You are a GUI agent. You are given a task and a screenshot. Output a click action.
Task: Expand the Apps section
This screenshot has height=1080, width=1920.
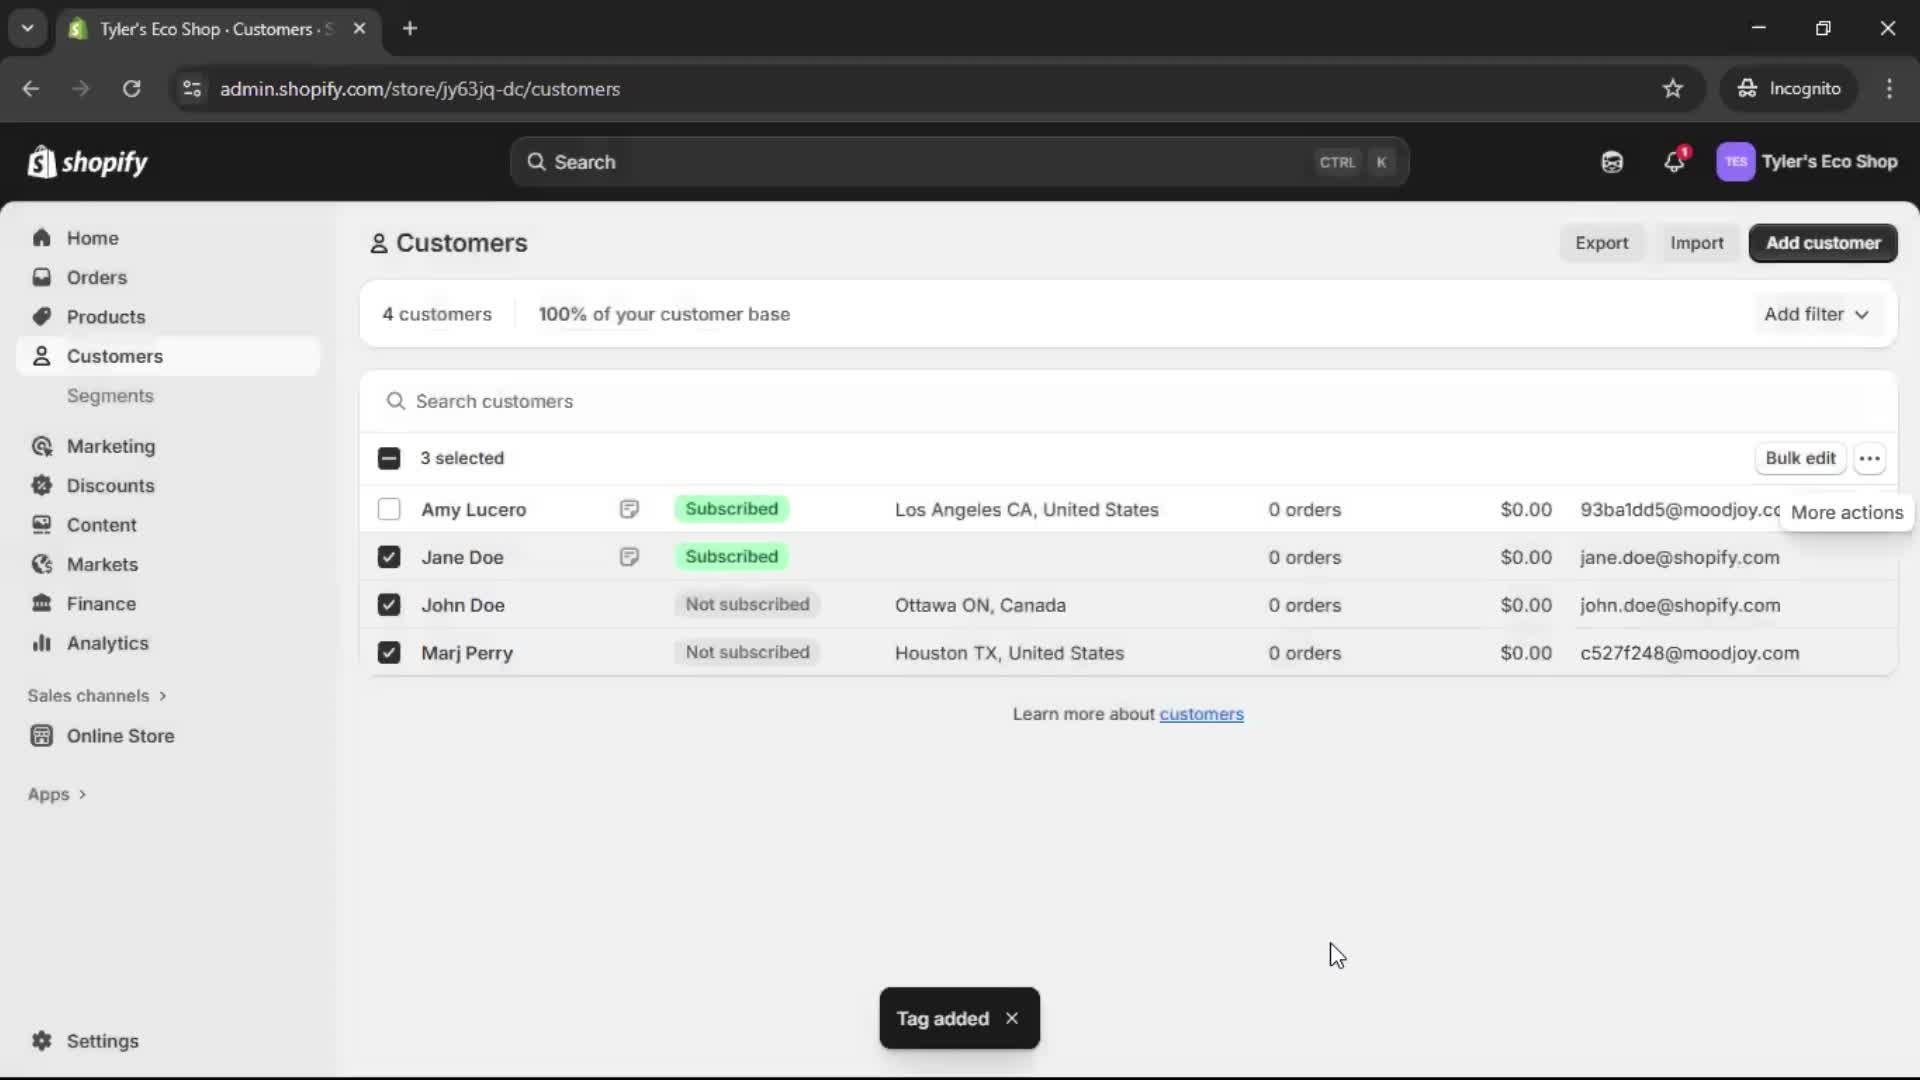click(x=57, y=794)
